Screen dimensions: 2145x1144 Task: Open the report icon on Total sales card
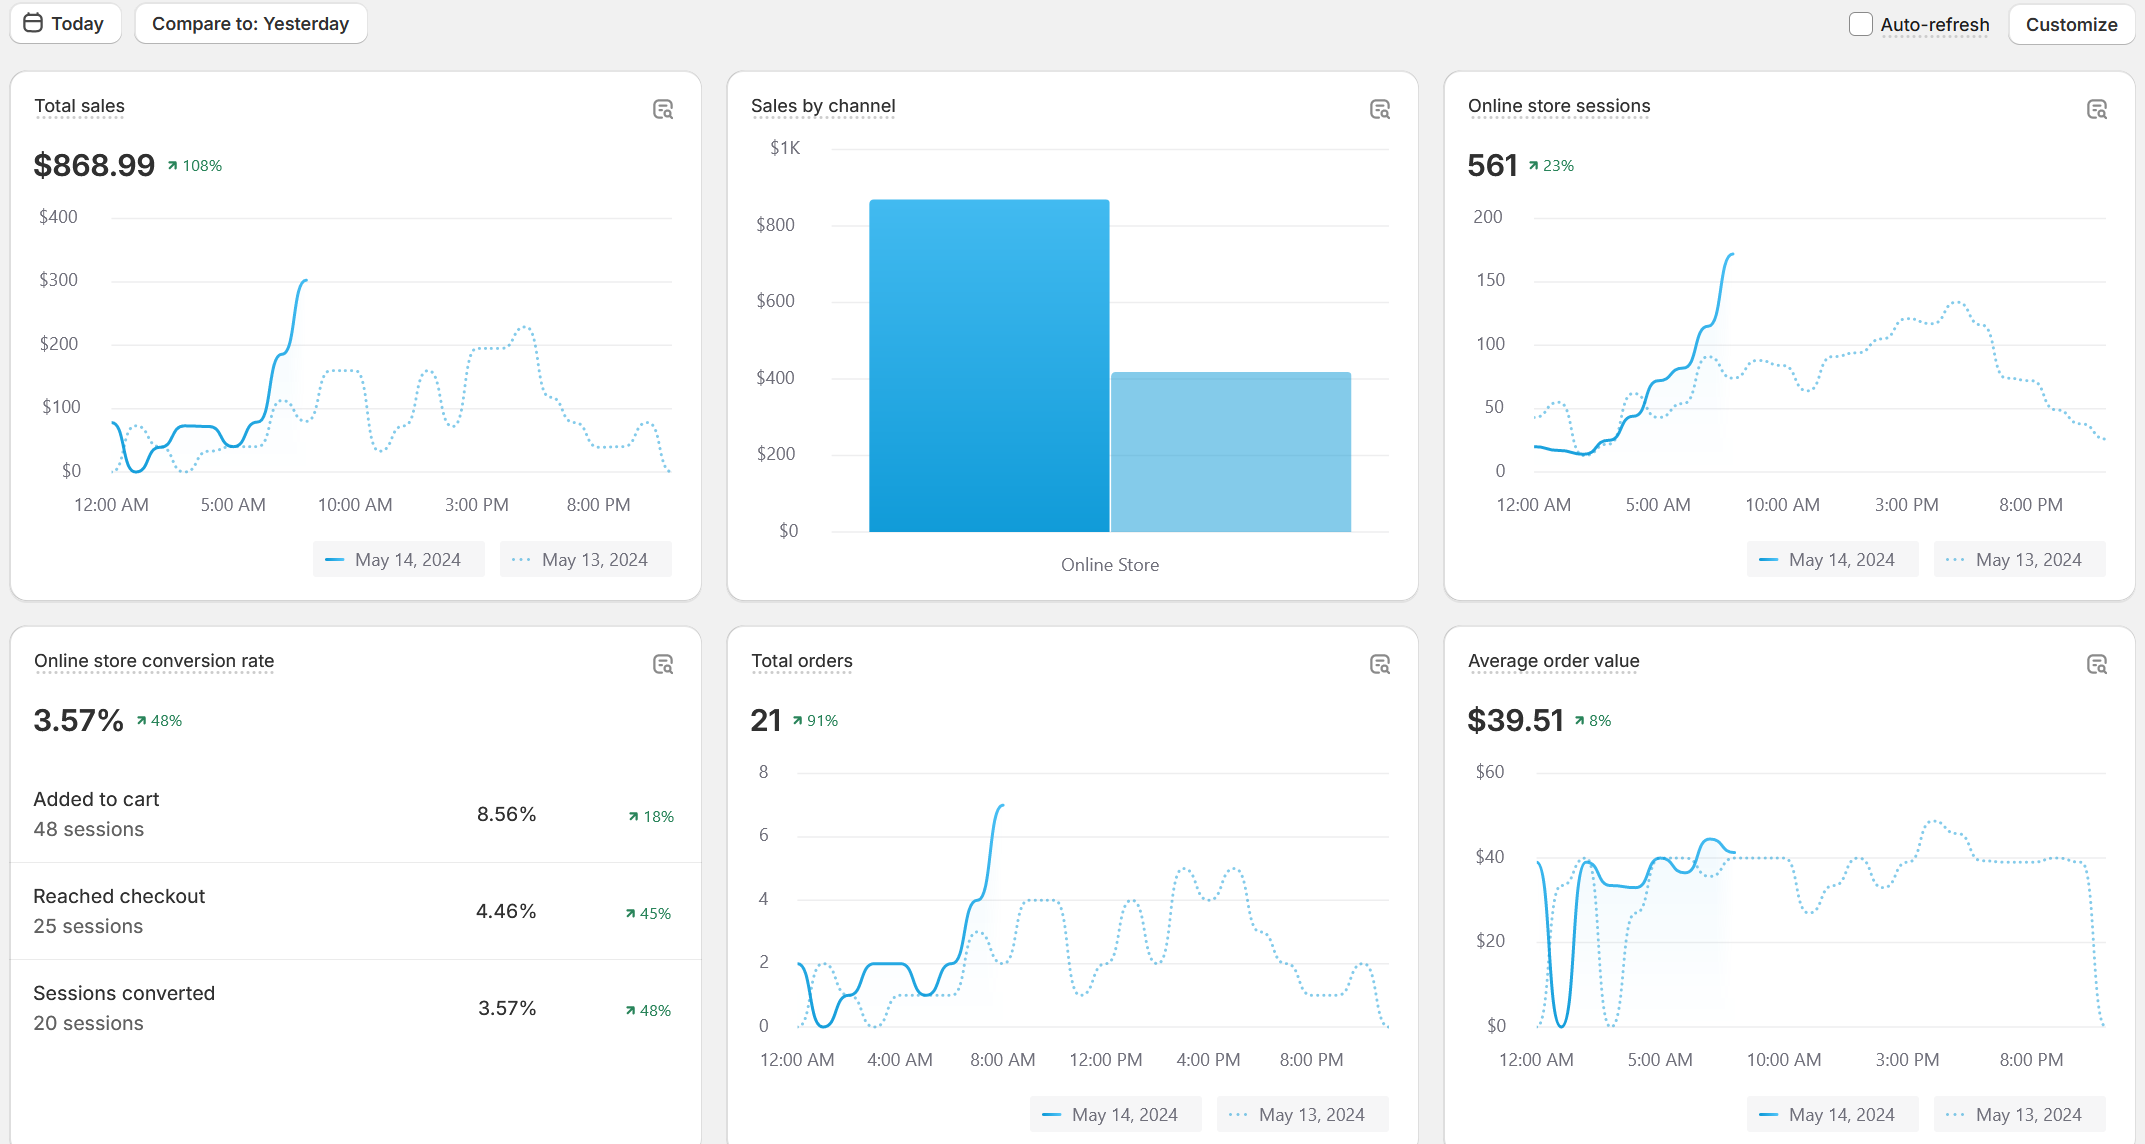tap(663, 109)
